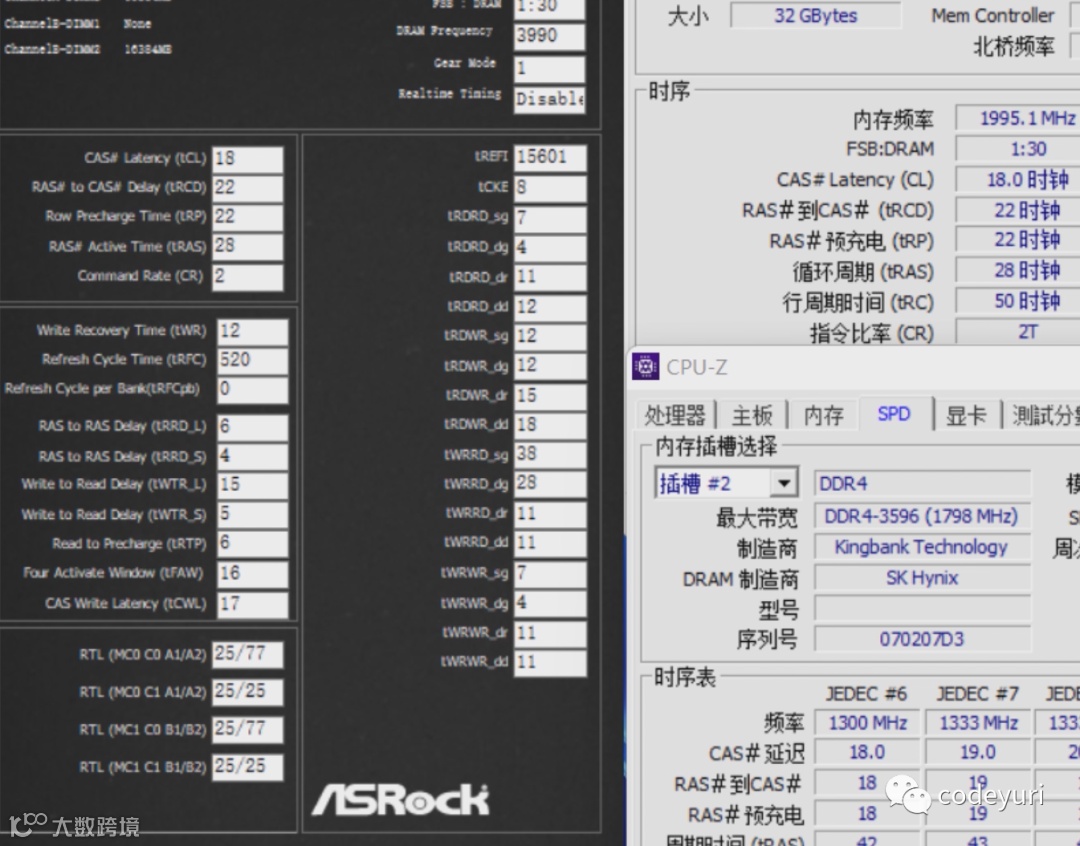Image resolution: width=1080 pixels, height=846 pixels.
Task: Click the JEDEC #7 1333 MHz frequency cell
Action: [x=978, y=723]
